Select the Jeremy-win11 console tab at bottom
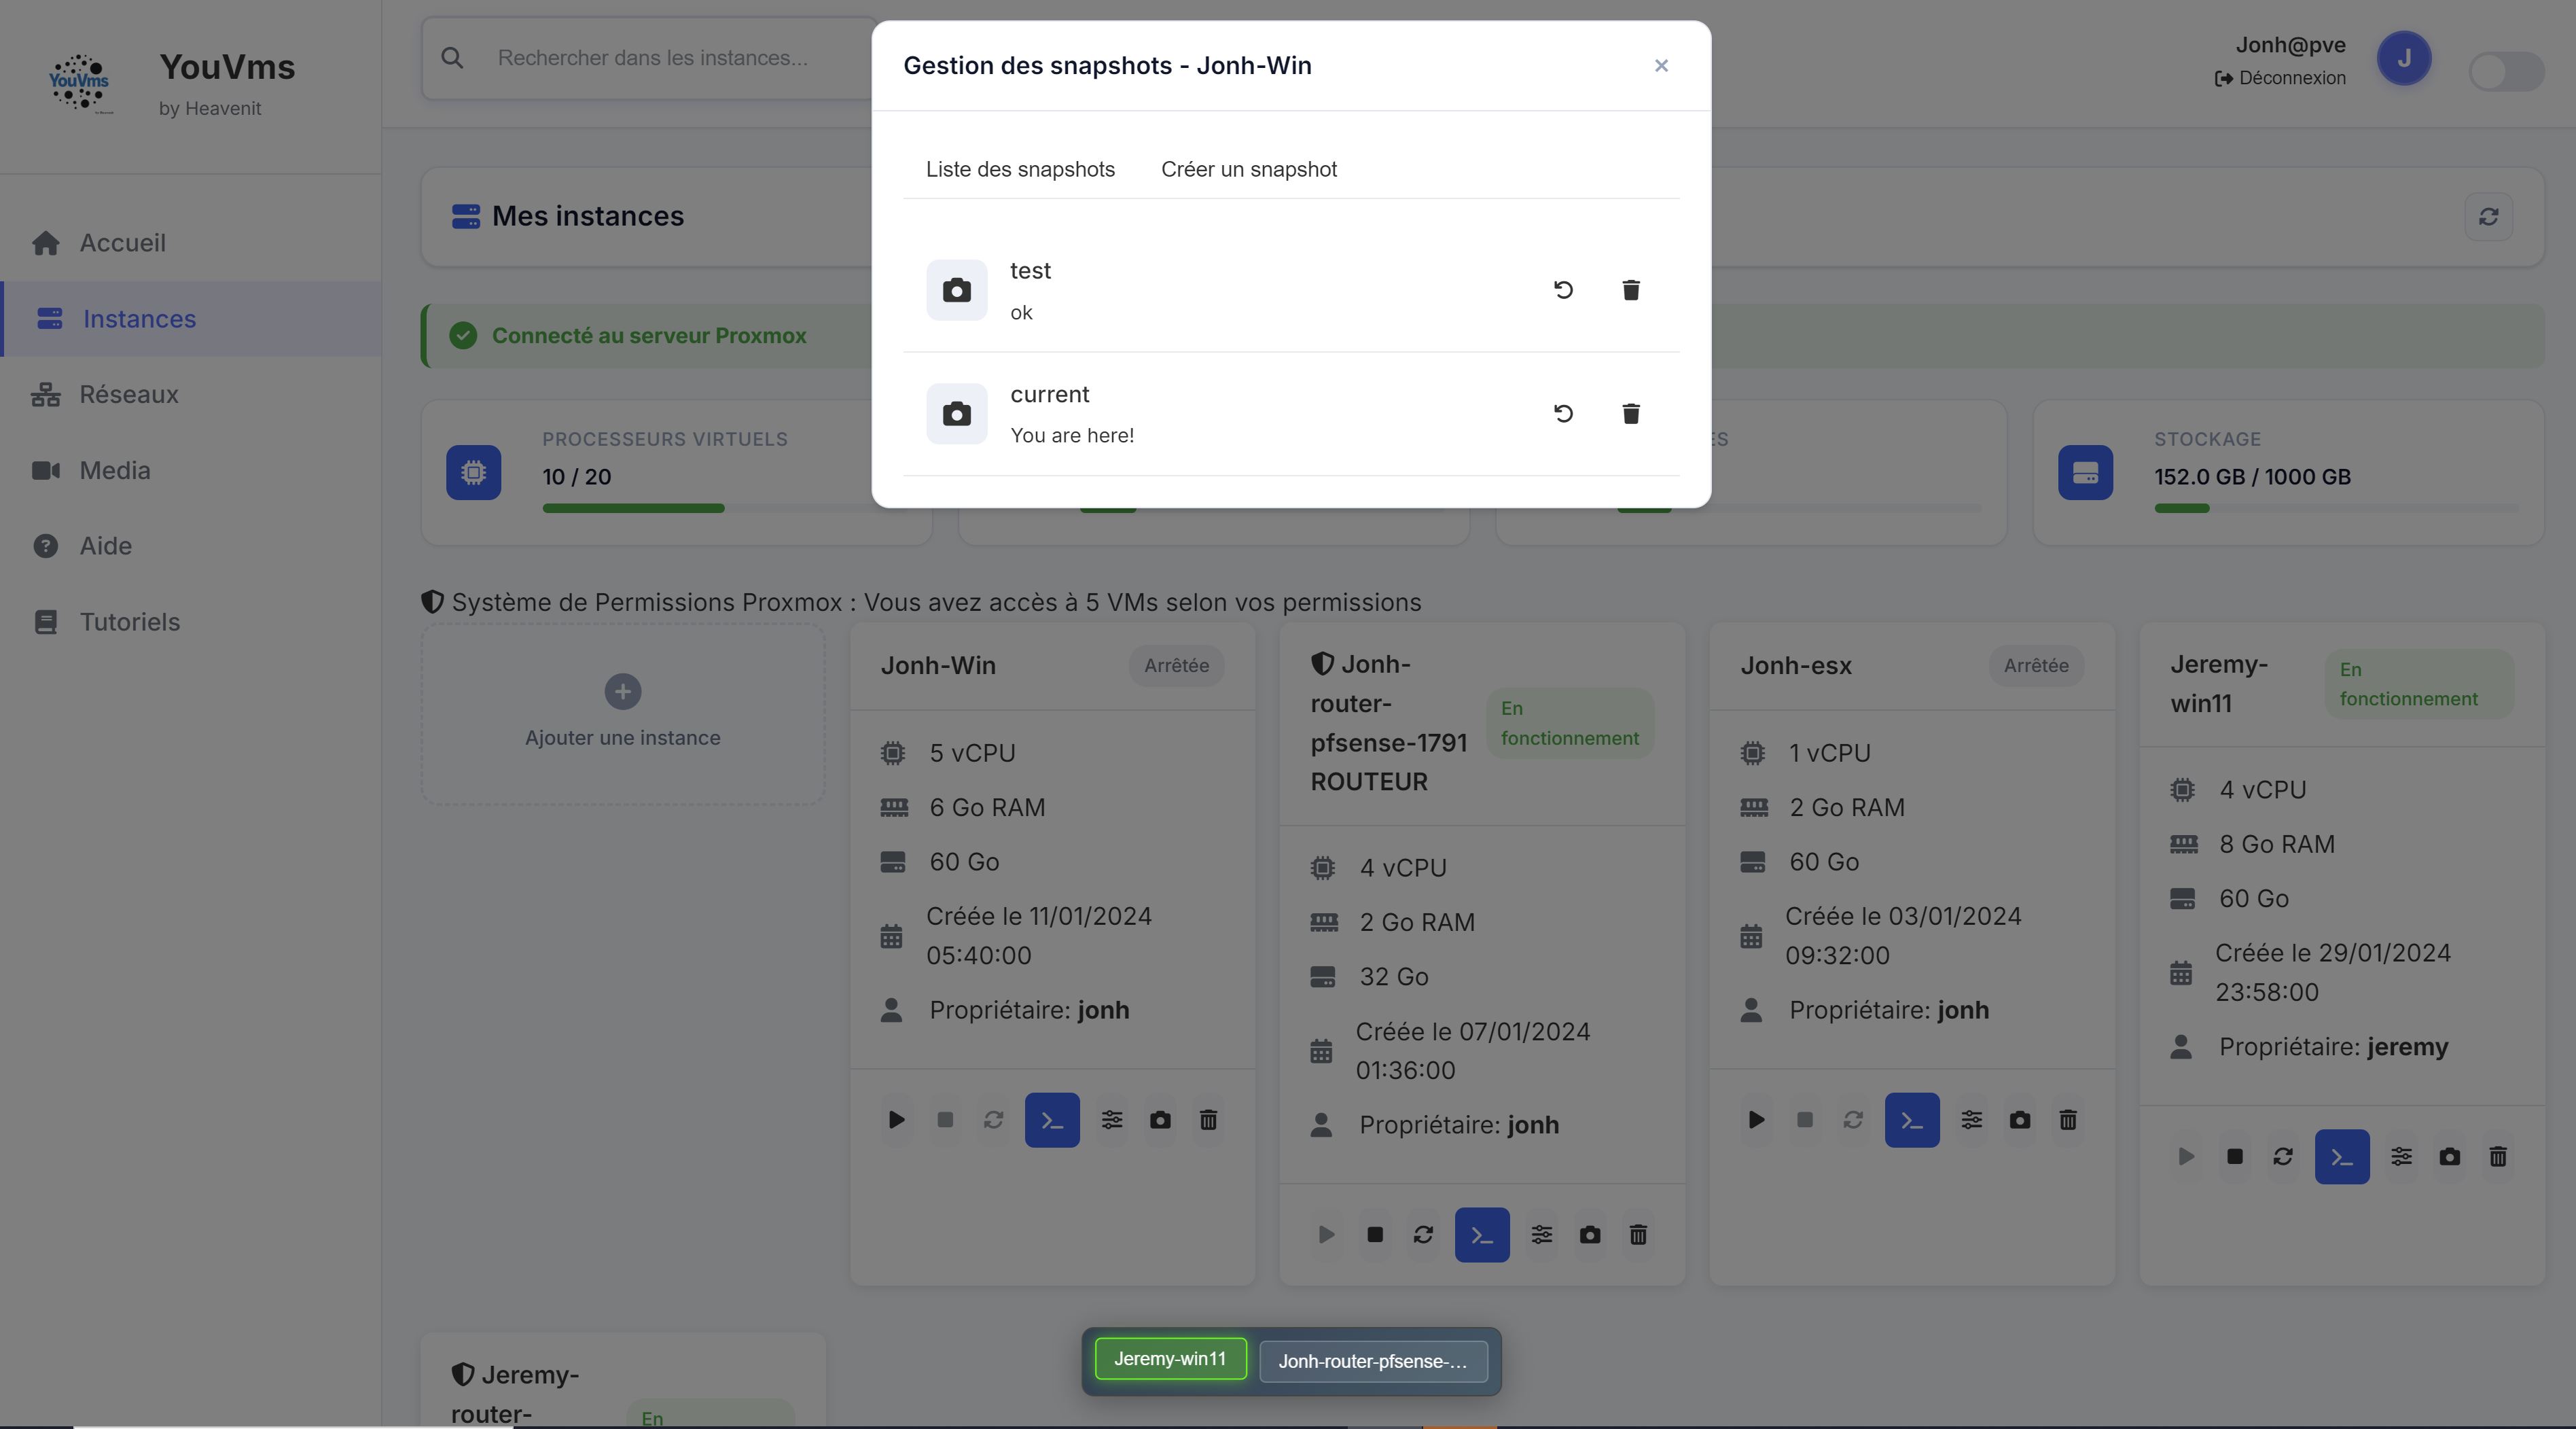This screenshot has width=2576, height=1429. coord(1170,1359)
